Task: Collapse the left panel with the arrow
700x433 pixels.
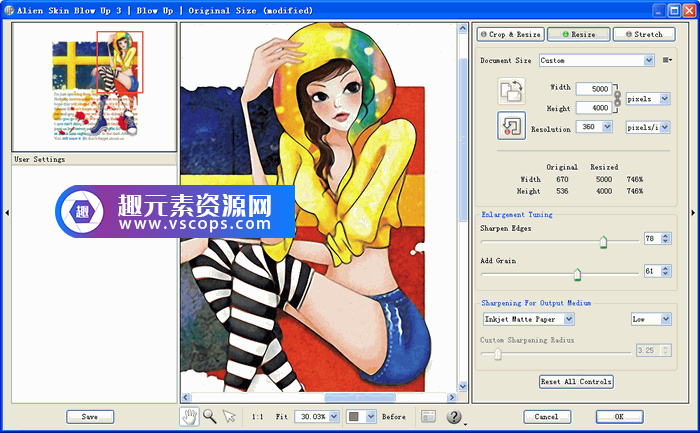Action: [x=6, y=212]
